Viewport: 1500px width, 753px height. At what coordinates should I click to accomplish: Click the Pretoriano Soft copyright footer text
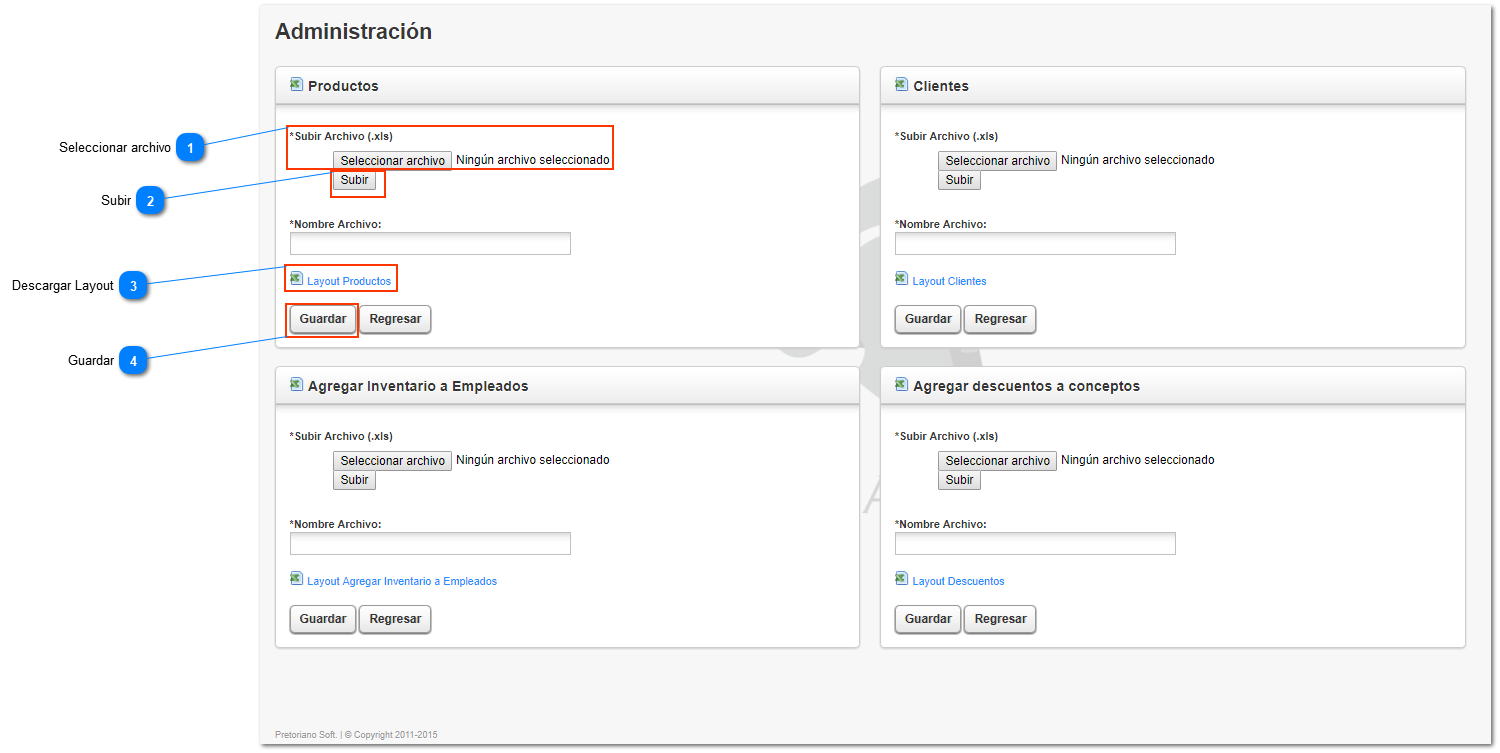(356, 735)
